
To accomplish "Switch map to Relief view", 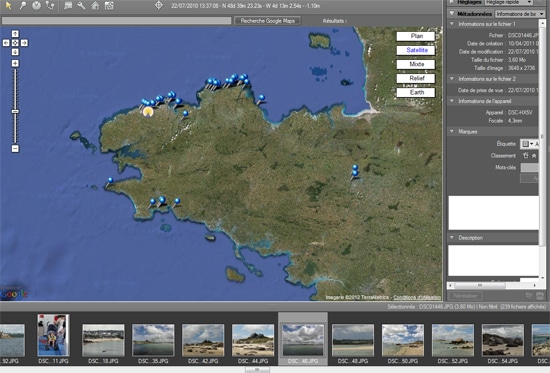I will (416, 78).
